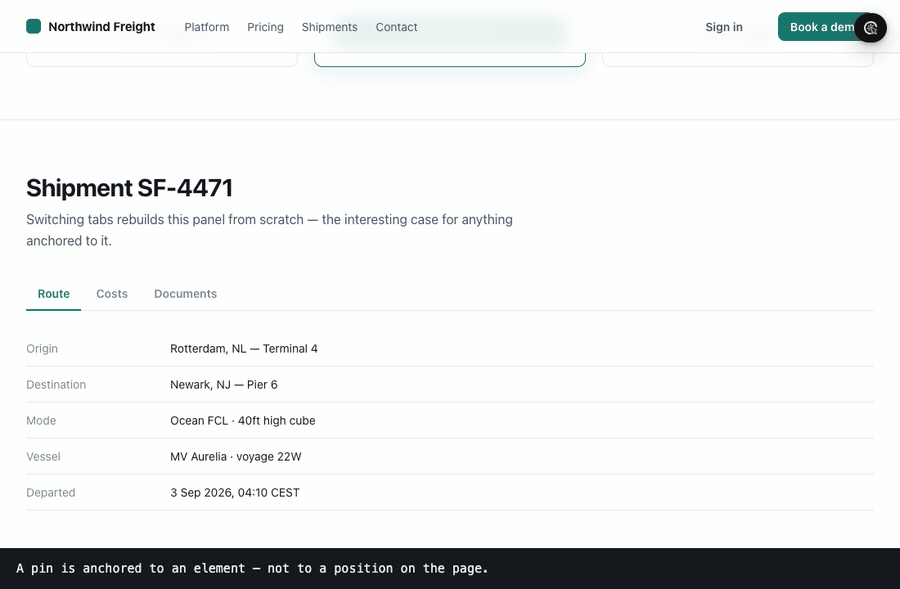Image resolution: width=900 pixels, height=589 pixels.
Task: Go to Pricing in the navbar
Action: point(265,27)
